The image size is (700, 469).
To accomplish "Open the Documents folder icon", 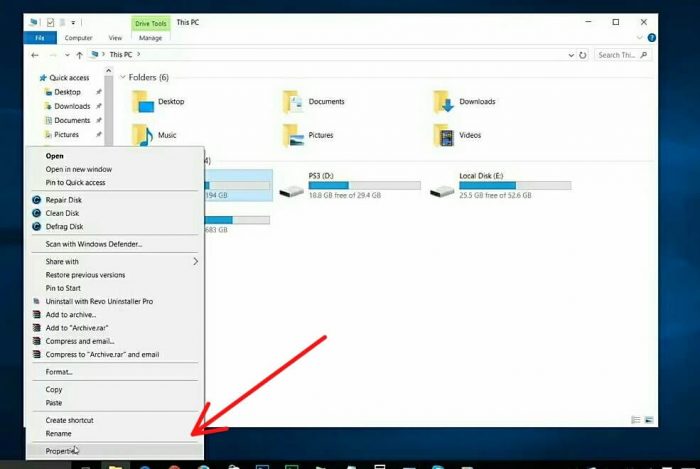I will pos(293,102).
